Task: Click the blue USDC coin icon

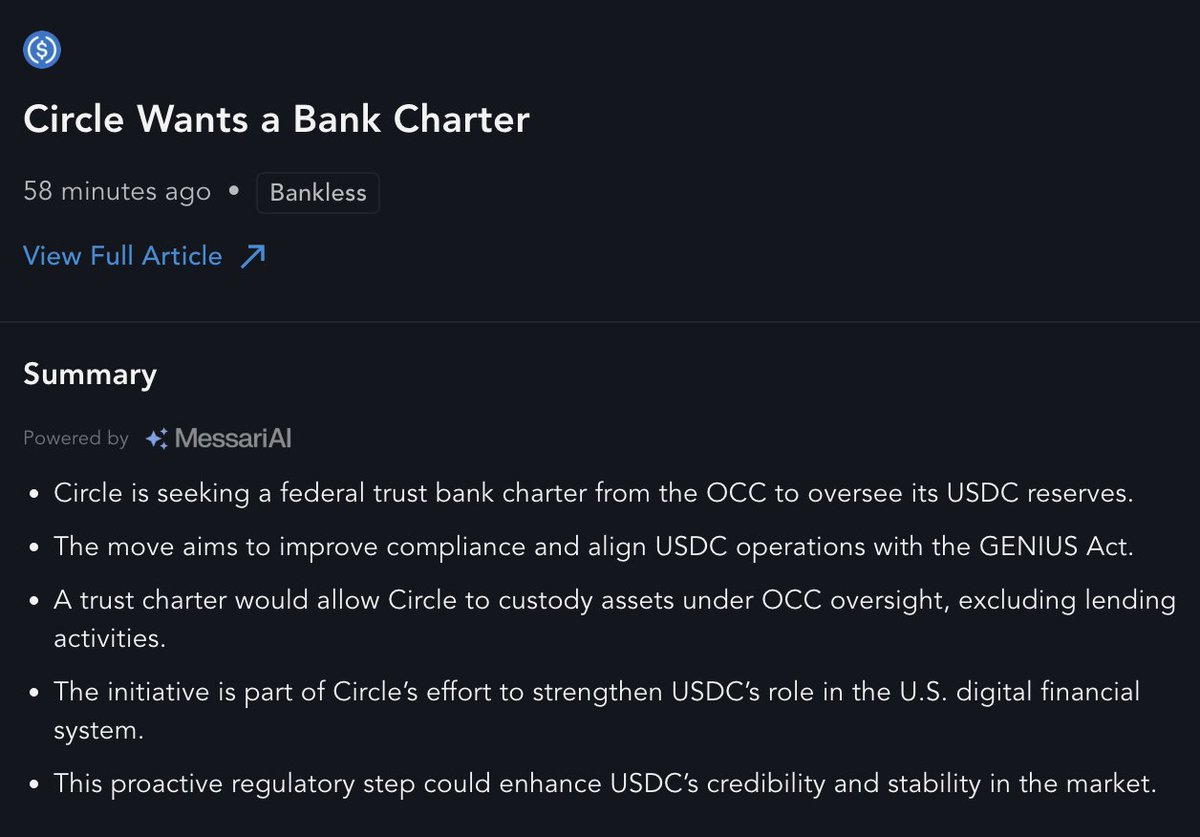Action: (42, 49)
